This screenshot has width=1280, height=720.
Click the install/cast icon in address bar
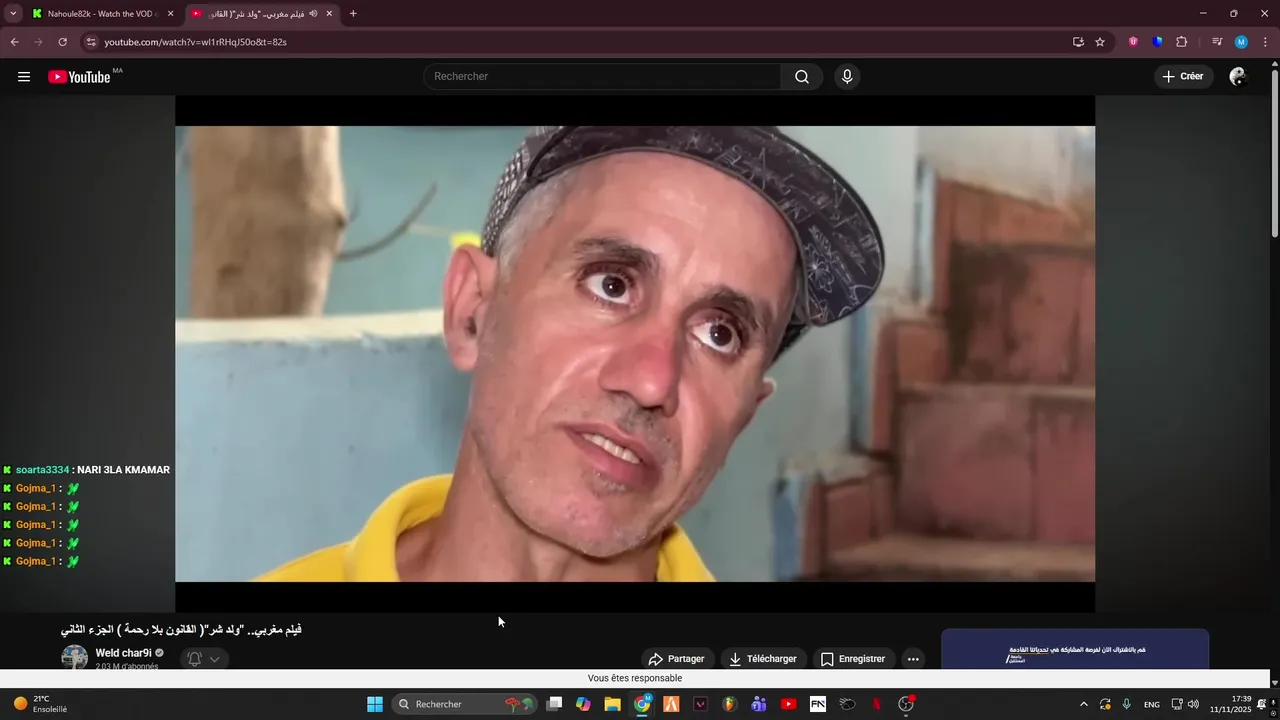(x=1078, y=42)
